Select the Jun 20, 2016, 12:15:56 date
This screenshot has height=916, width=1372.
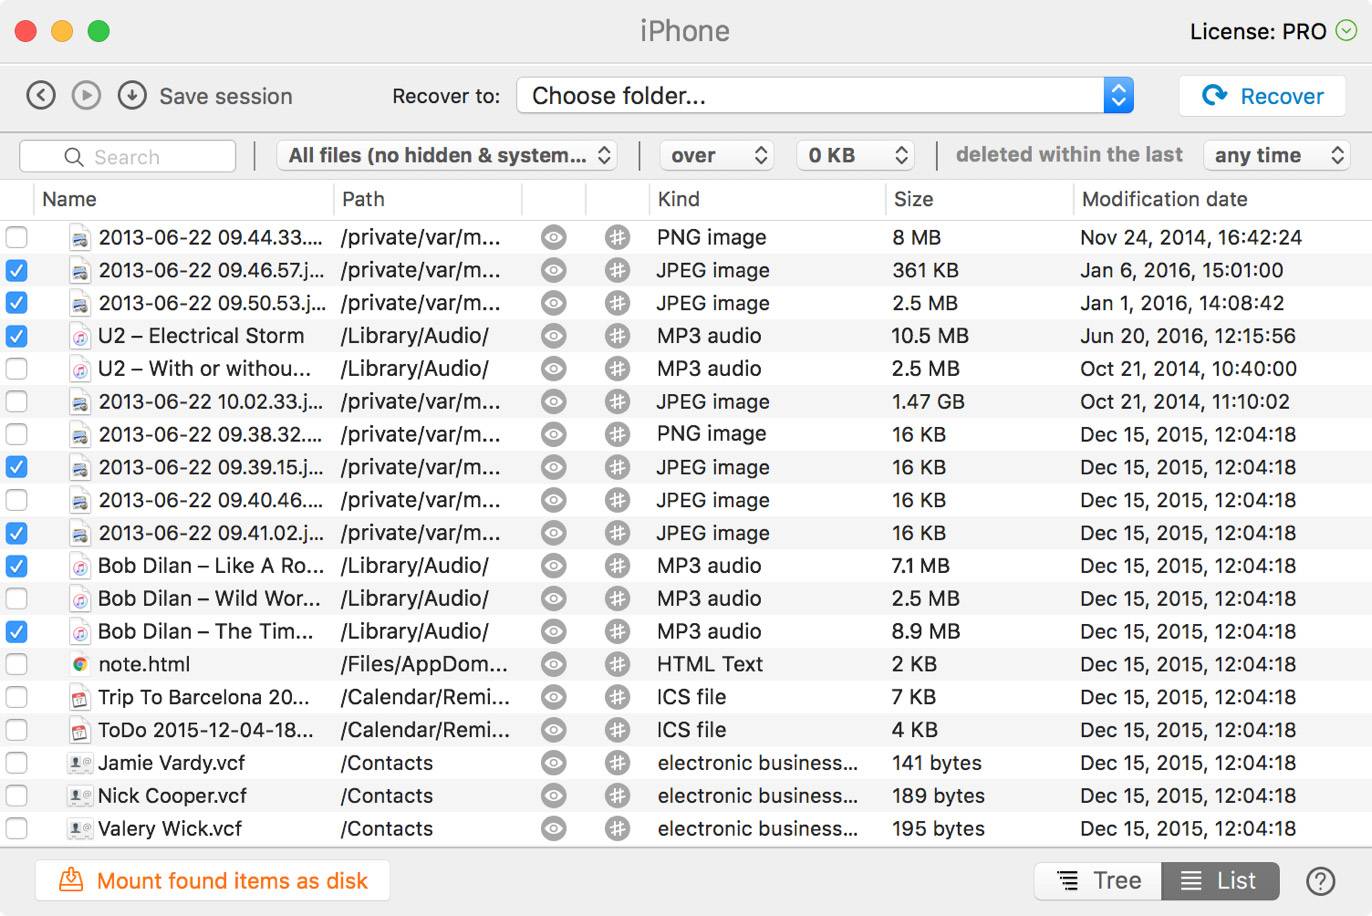pyautogui.click(x=1187, y=336)
